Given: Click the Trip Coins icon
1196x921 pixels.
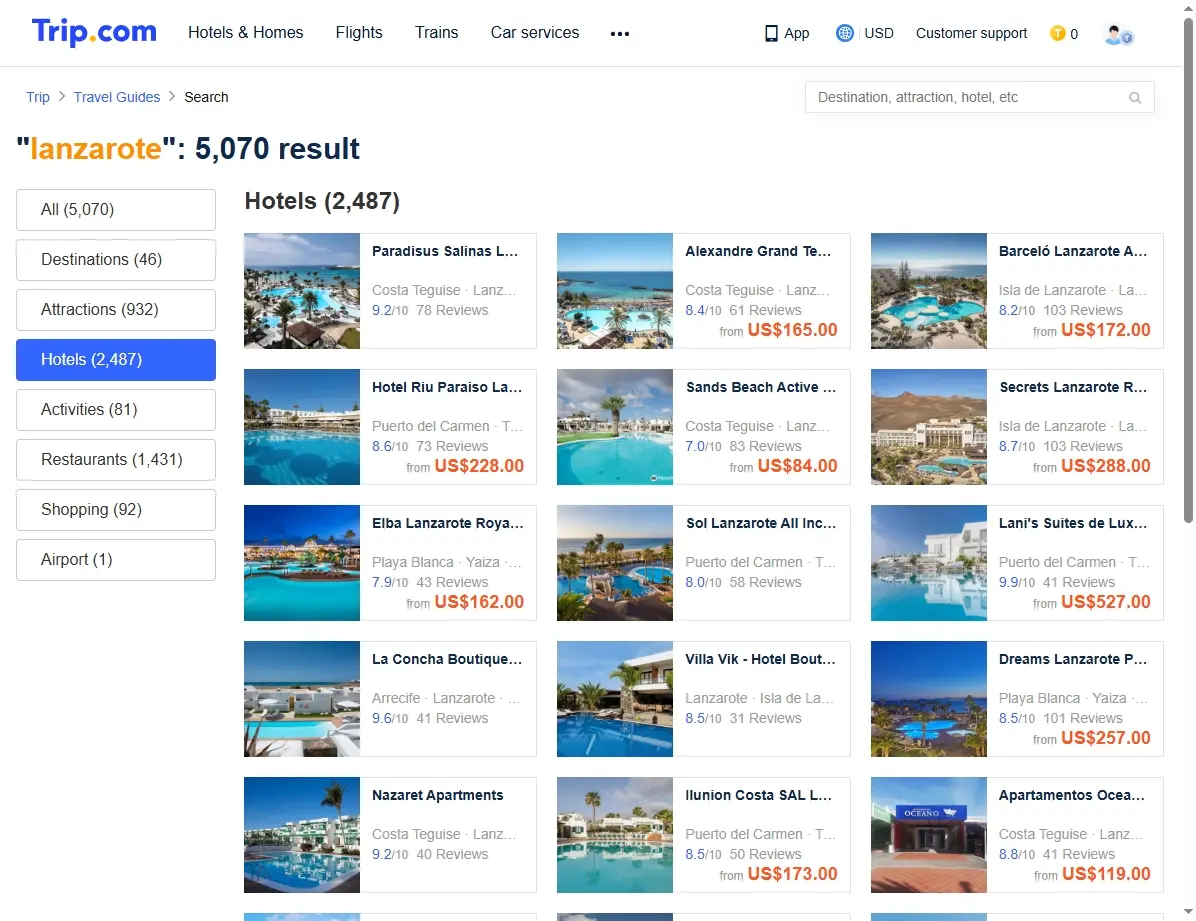Looking at the screenshot, I should coord(1057,34).
